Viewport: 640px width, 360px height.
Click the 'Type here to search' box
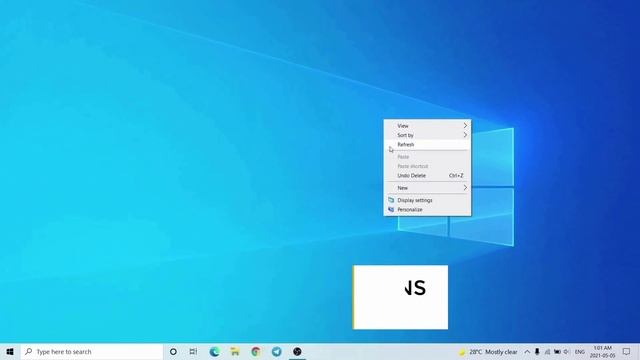click(x=92, y=351)
